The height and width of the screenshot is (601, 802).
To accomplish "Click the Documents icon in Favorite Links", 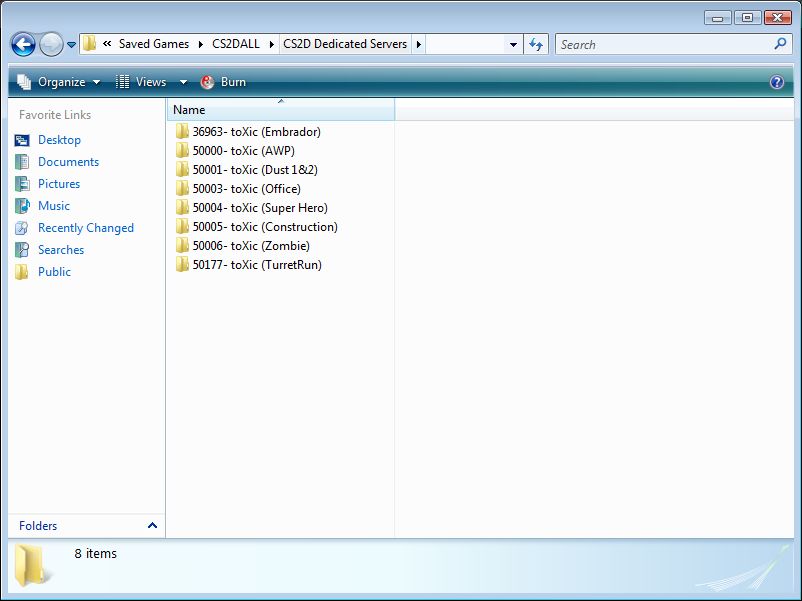I will point(22,162).
